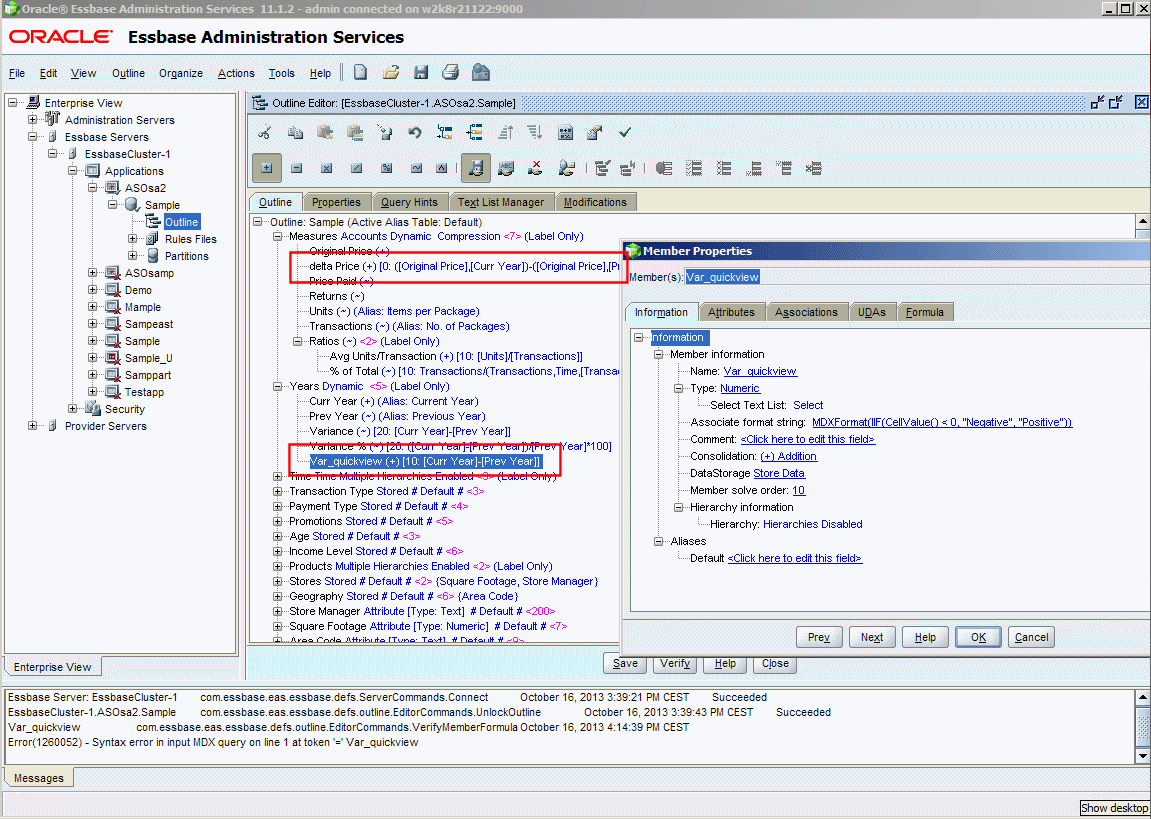Click Show desktop button
1151x819 pixels.
tap(1114, 808)
